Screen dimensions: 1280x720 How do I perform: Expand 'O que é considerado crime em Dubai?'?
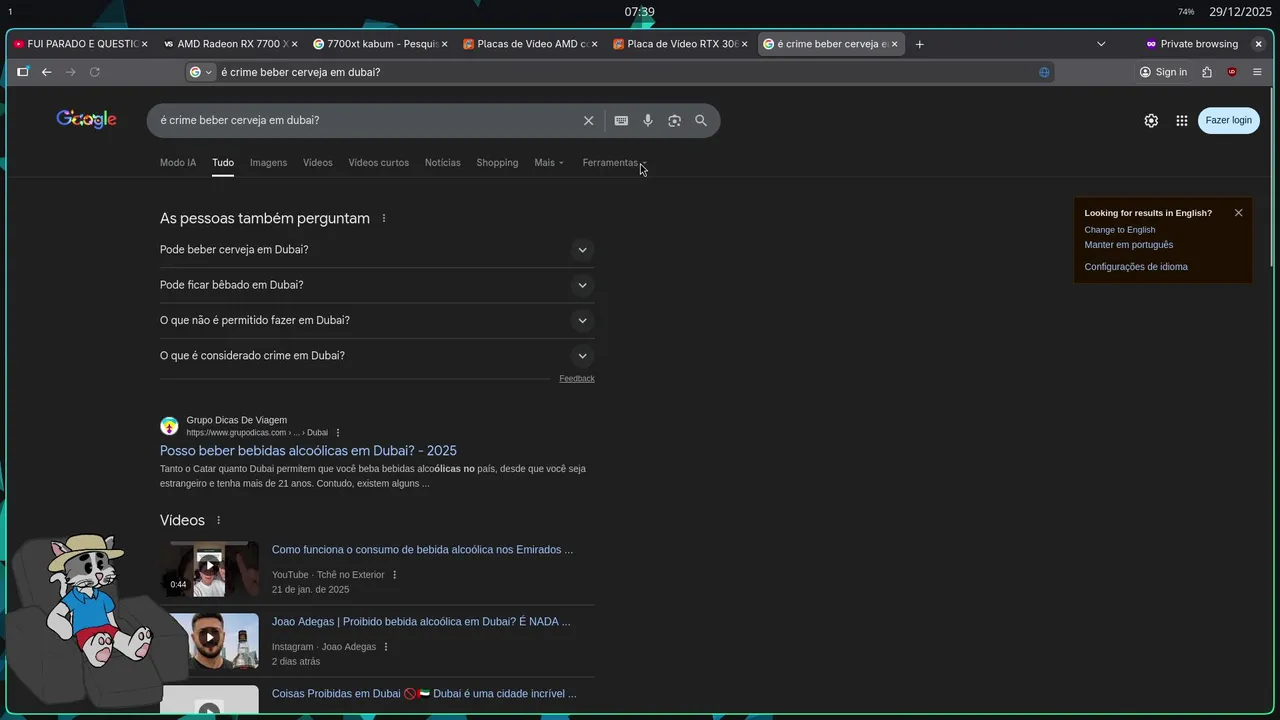pyautogui.click(x=377, y=356)
